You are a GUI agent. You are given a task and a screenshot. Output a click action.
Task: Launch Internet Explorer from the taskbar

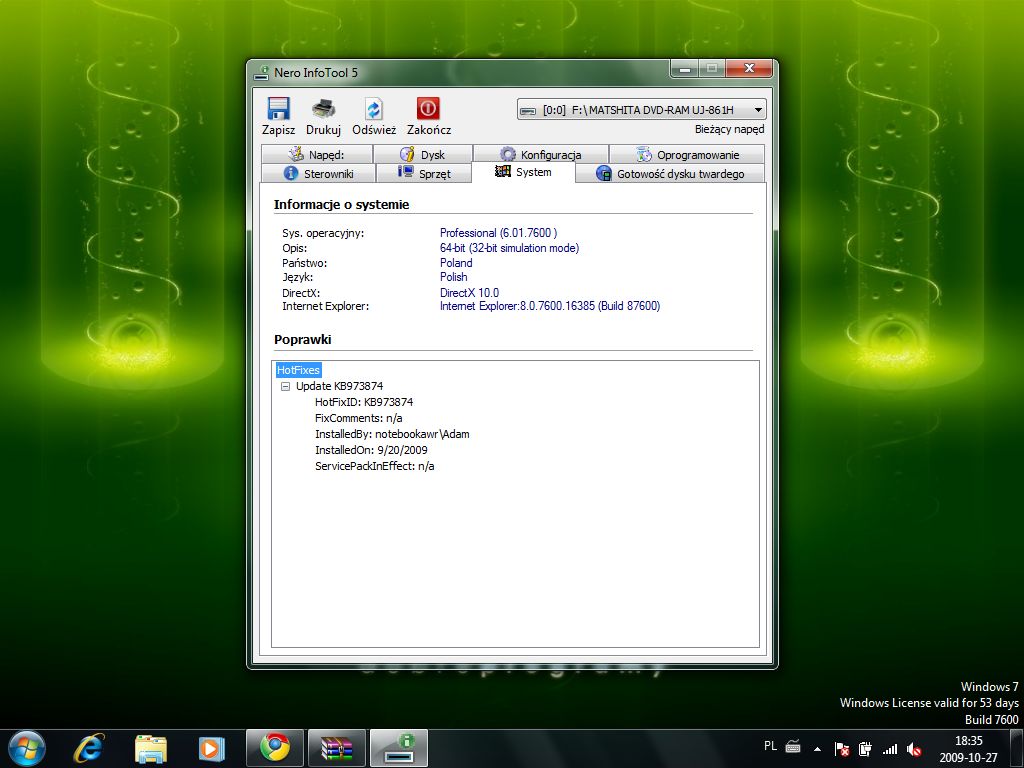88,748
